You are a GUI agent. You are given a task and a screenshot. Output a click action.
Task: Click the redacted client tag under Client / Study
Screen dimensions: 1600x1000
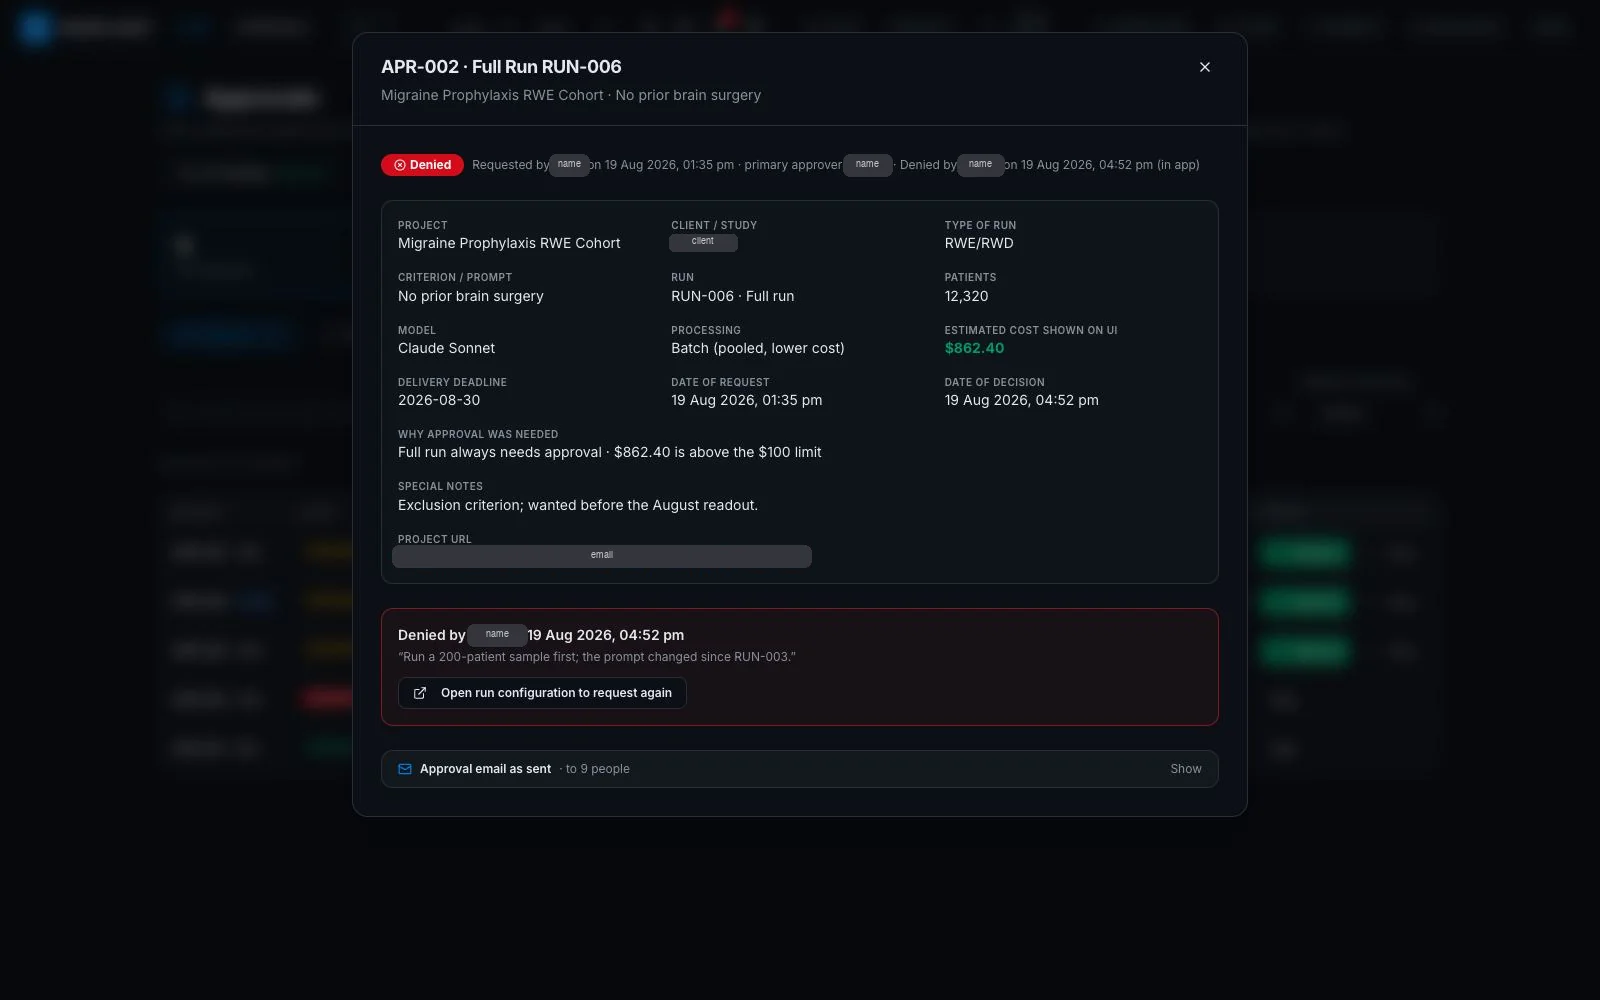coord(703,242)
